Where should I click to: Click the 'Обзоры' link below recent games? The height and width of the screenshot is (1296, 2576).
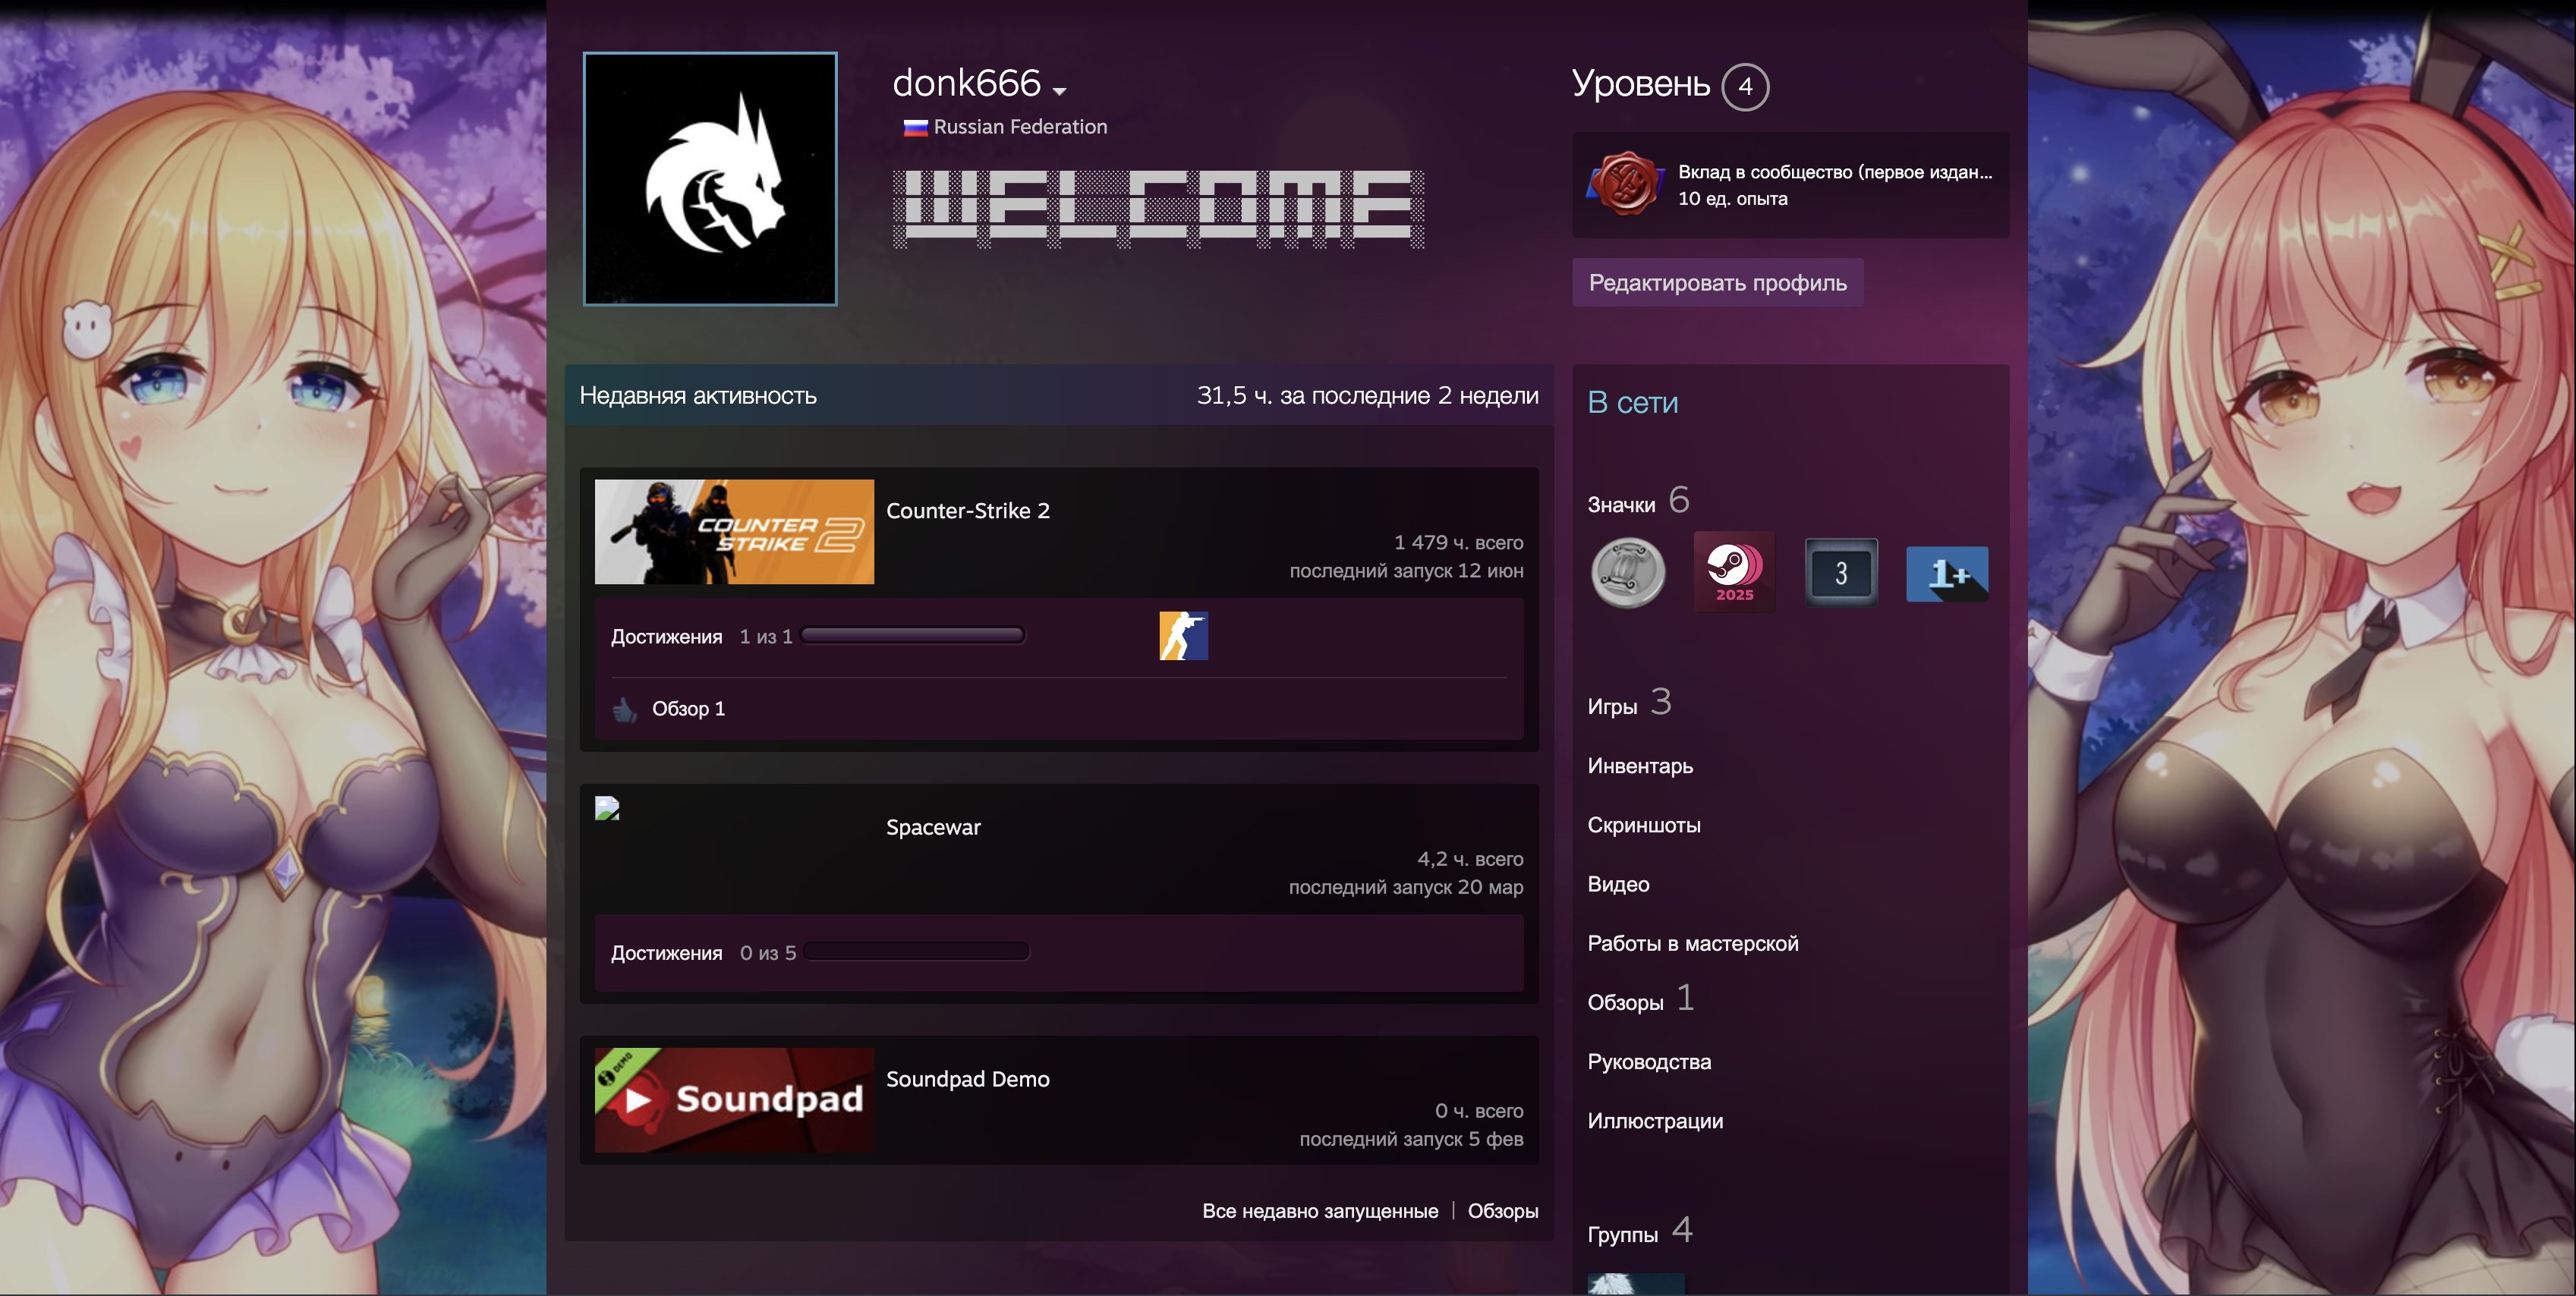click(1503, 1211)
